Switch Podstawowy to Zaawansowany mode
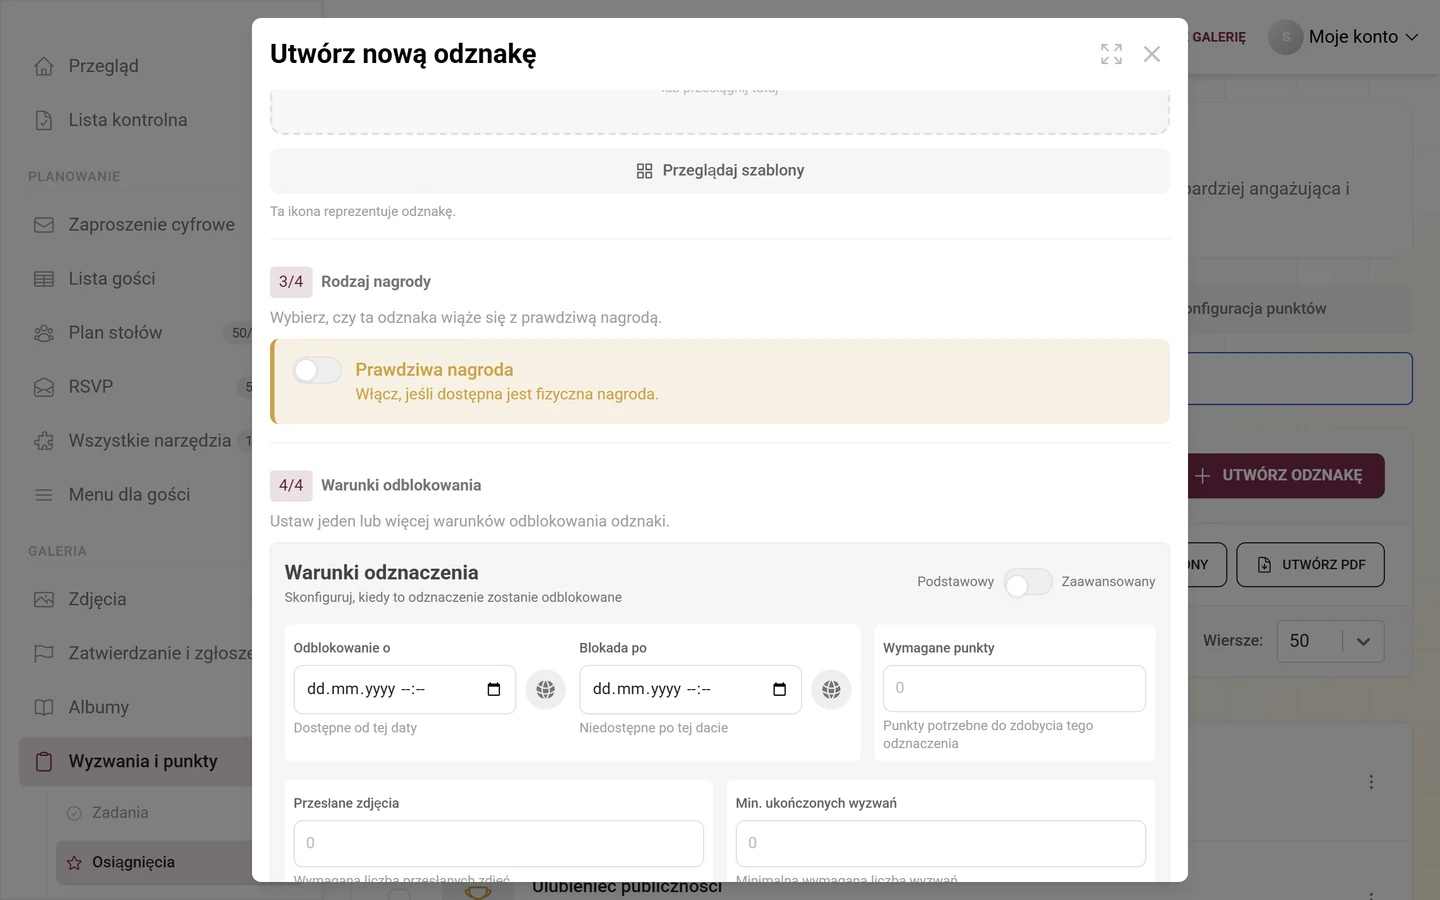Screen dimensions: 1440x900 tap(1028, 582)
